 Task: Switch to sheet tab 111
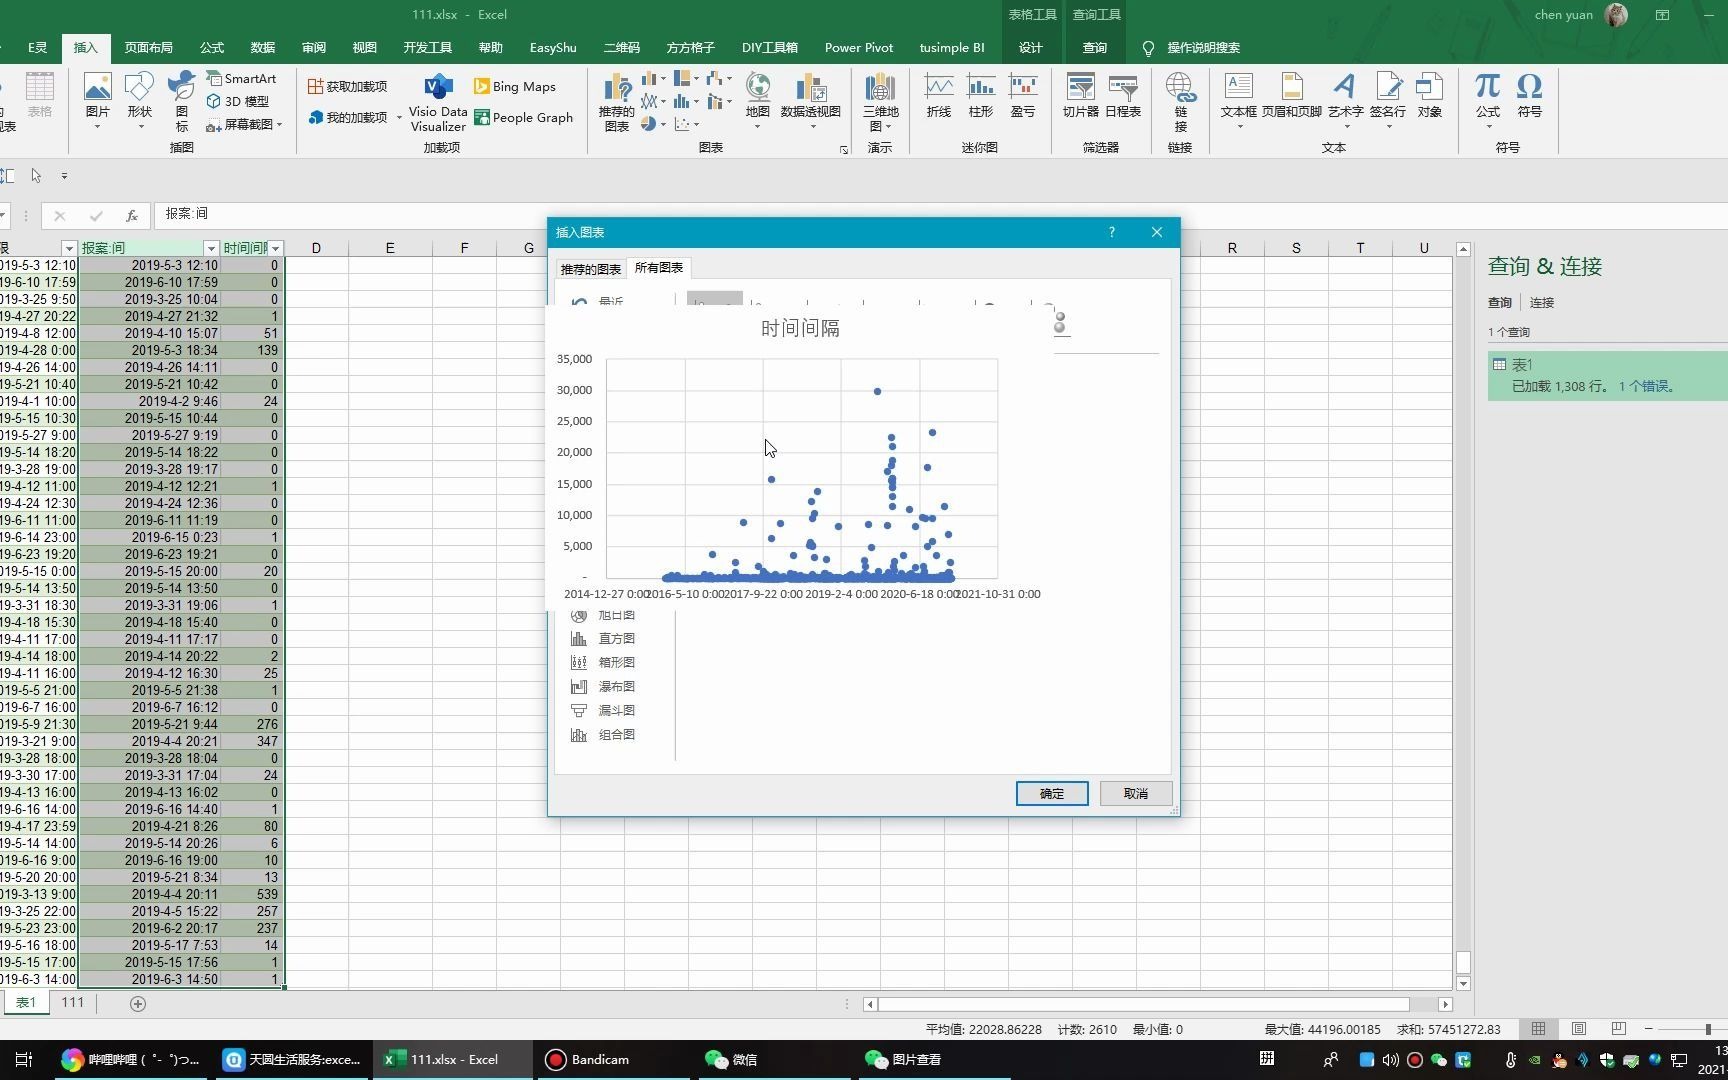pyautogui.click(x=73, y=1003)
